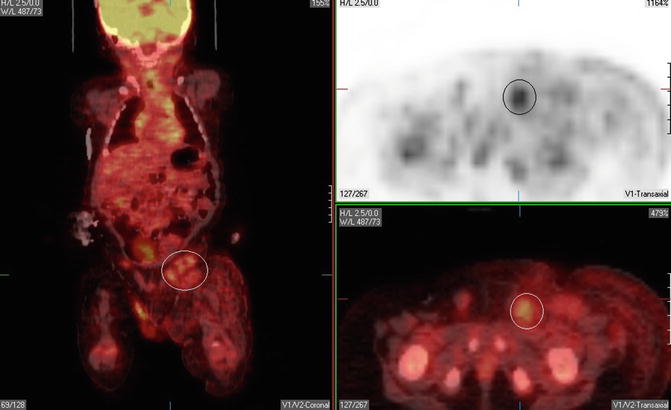Click the left crosshair tick of the coronal view
The height and width of the screenshot is (410, 671).
click(x=6, y=274)
